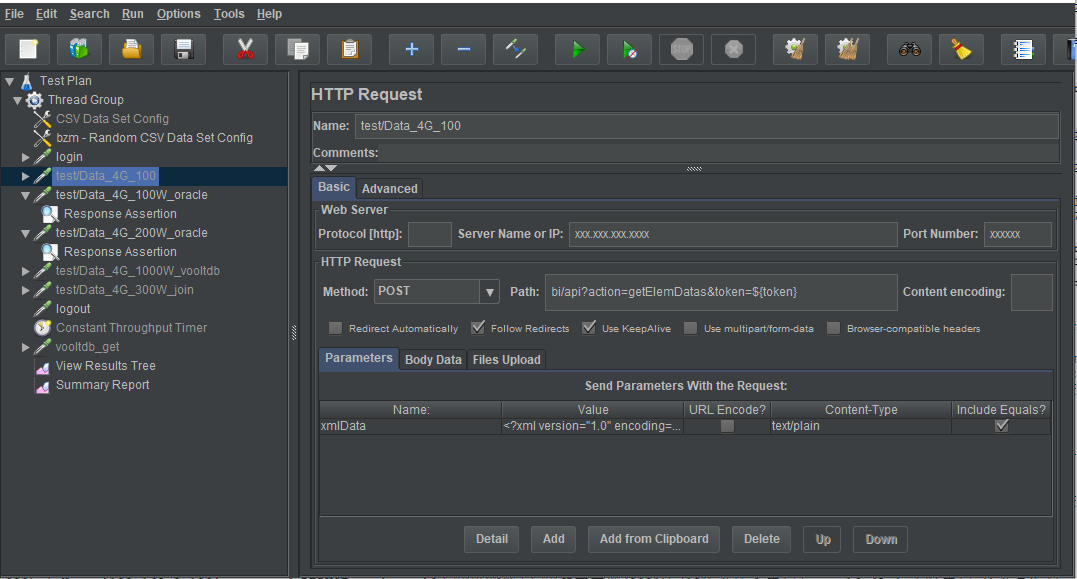Click the Open file folder icon
Viewport: 1077px width, 579px height.
click(x=131, y=49)
